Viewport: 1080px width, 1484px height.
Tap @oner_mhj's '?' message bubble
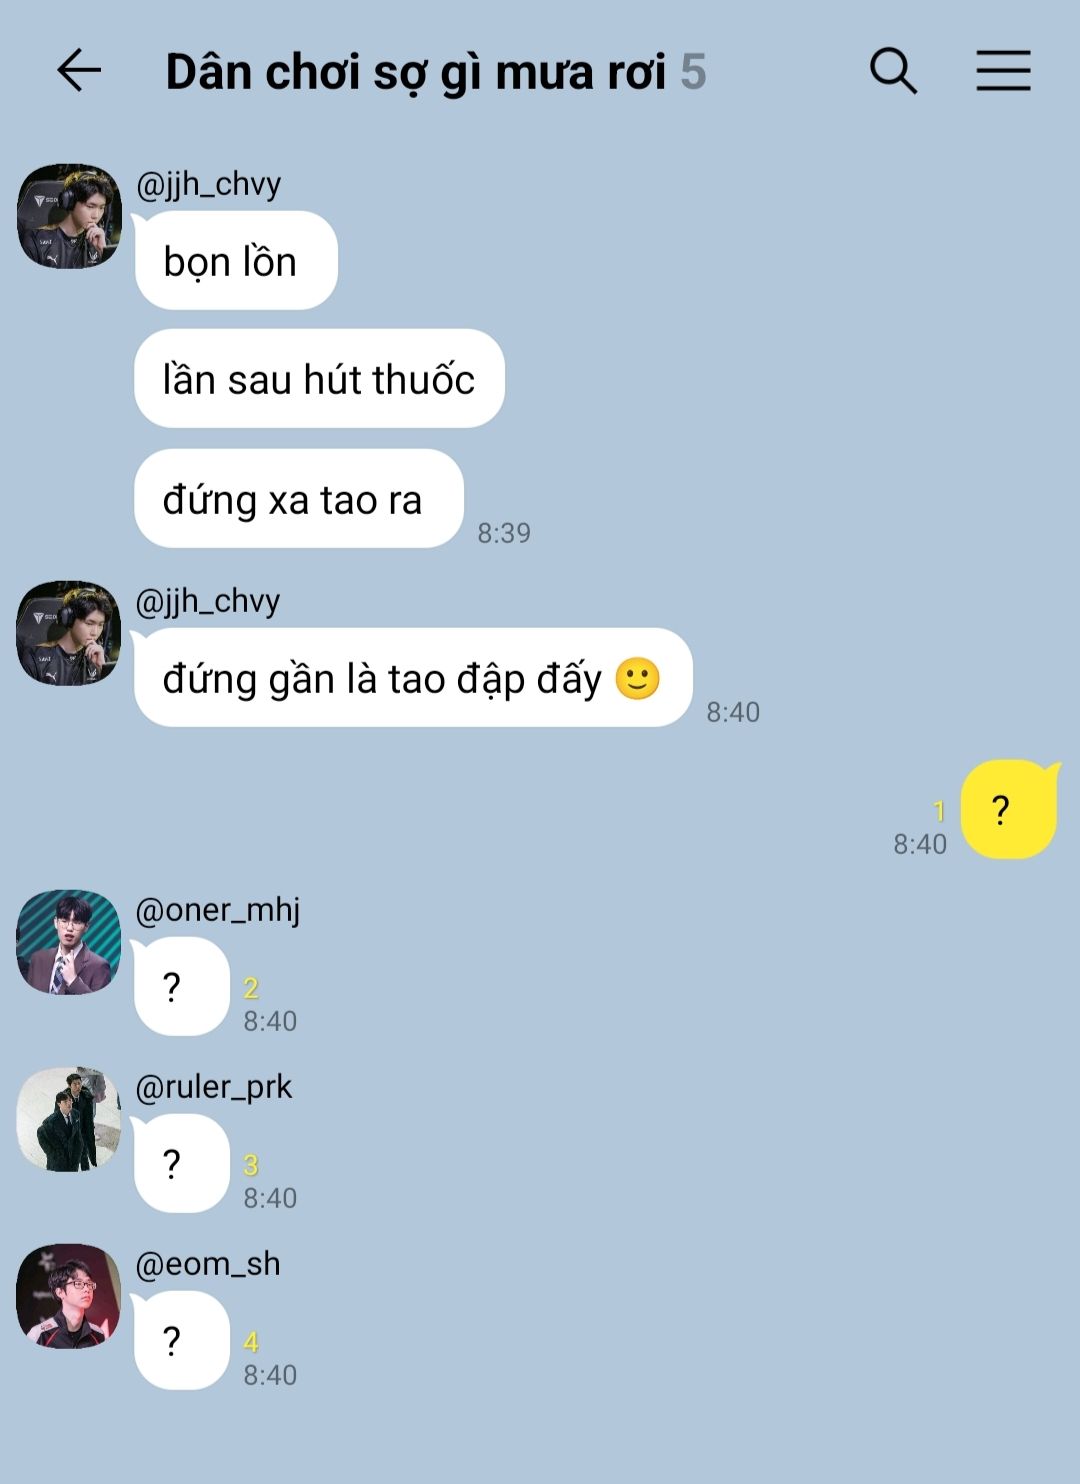[x=182, y=987]
